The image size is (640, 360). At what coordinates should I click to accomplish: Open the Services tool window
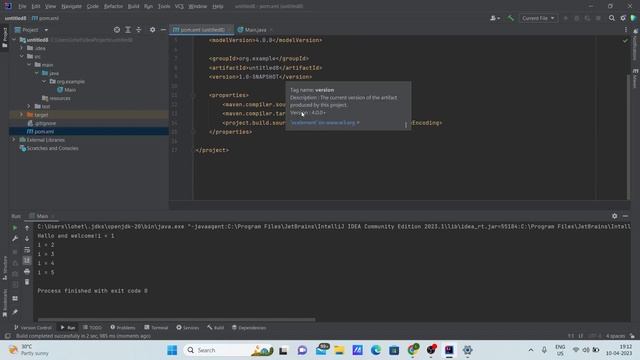(x=188, y=327)
